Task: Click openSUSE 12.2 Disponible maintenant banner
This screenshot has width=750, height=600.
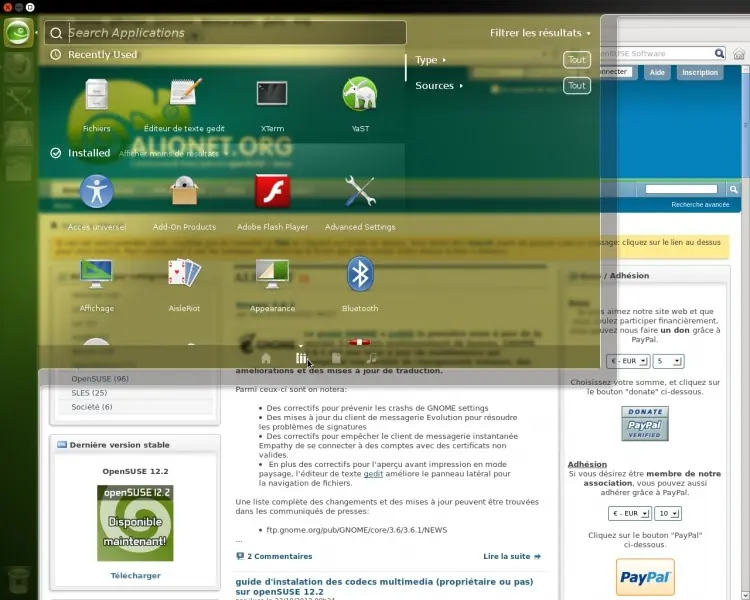Action: pos(135,523)
